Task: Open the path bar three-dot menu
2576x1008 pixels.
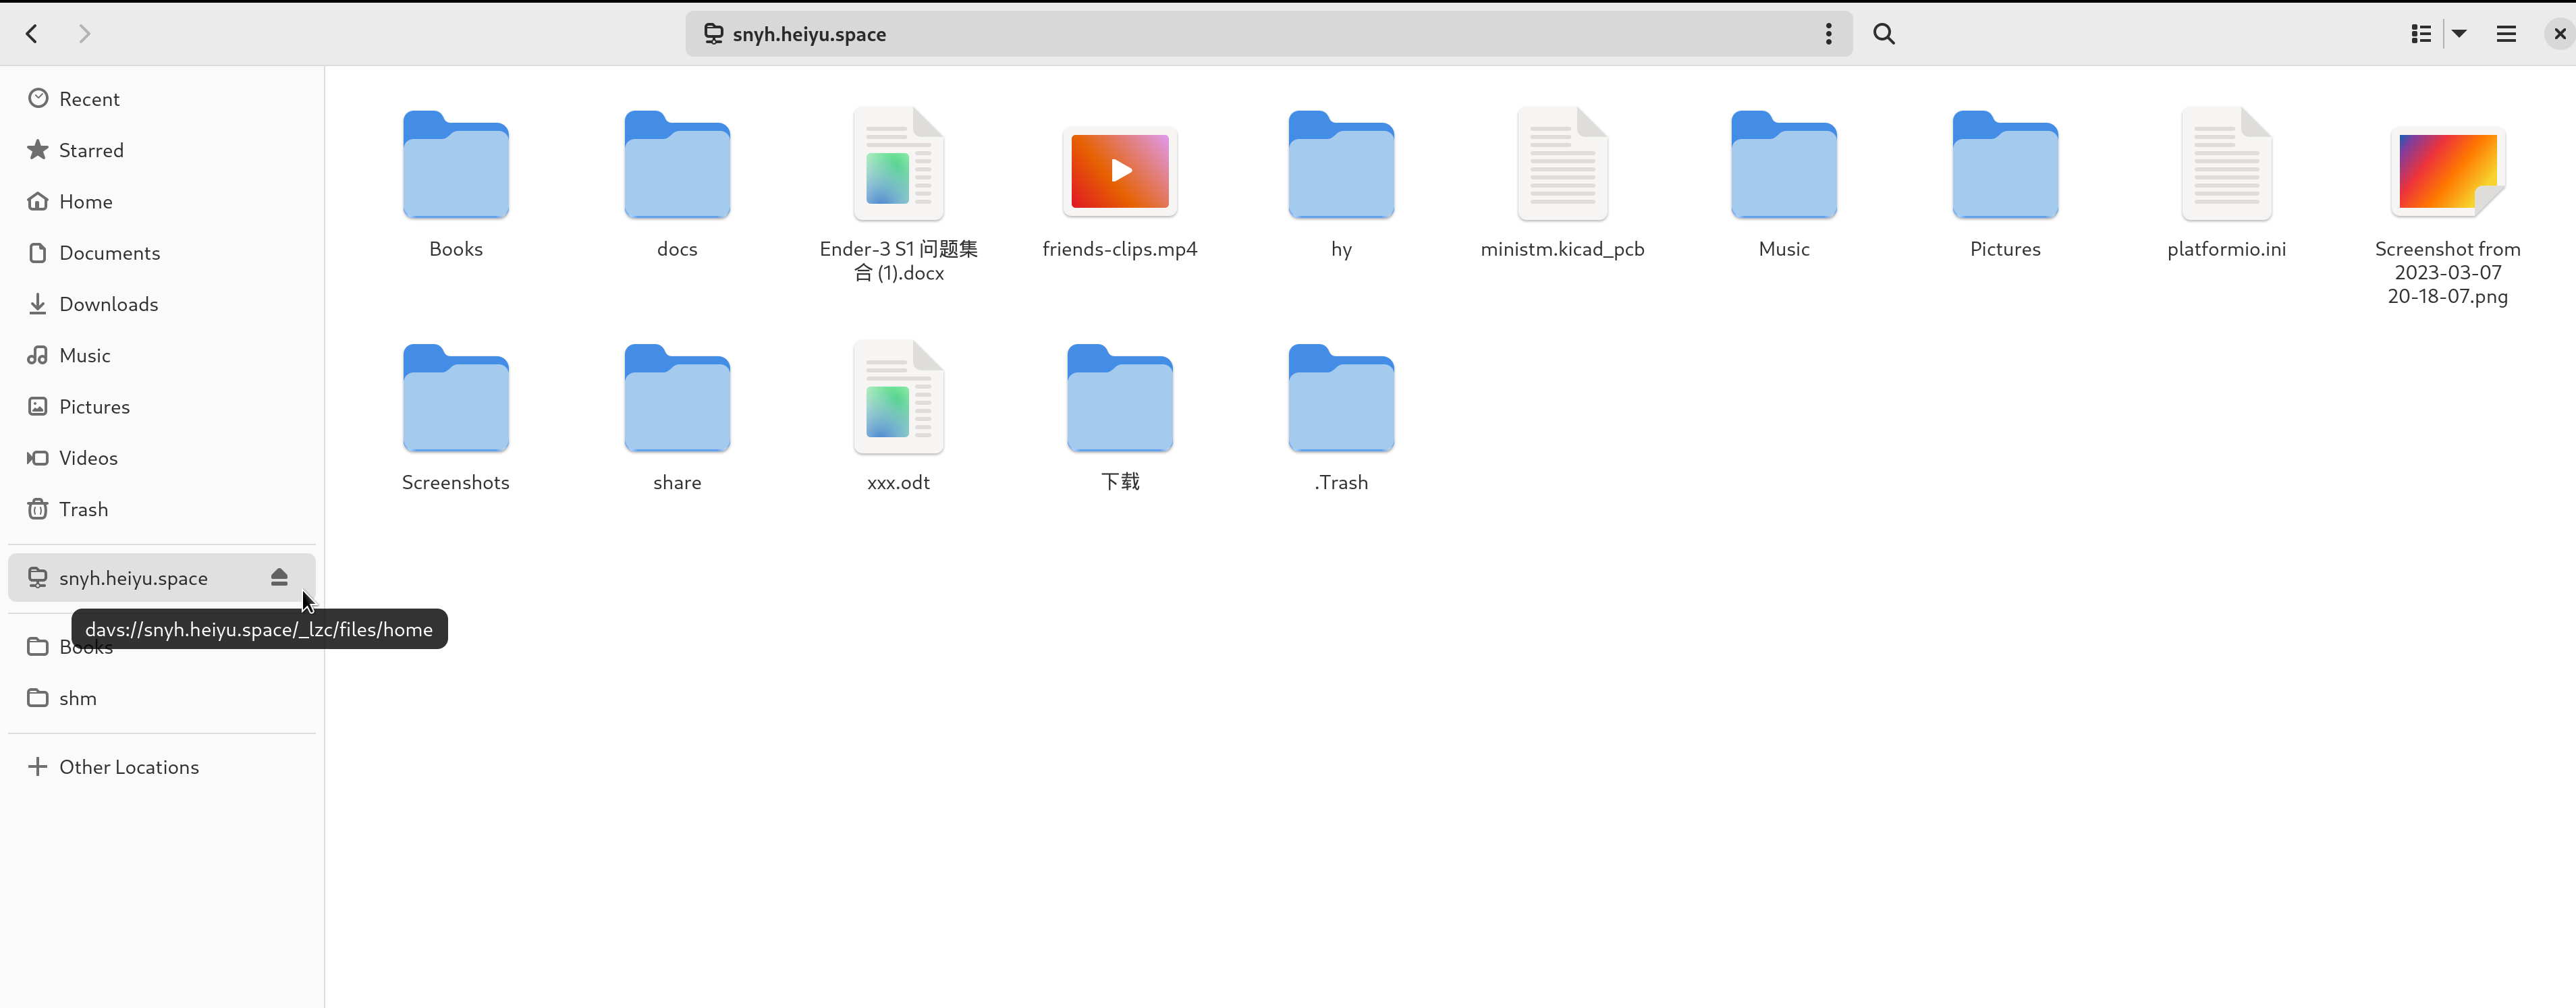Action: click(1828, 34)
